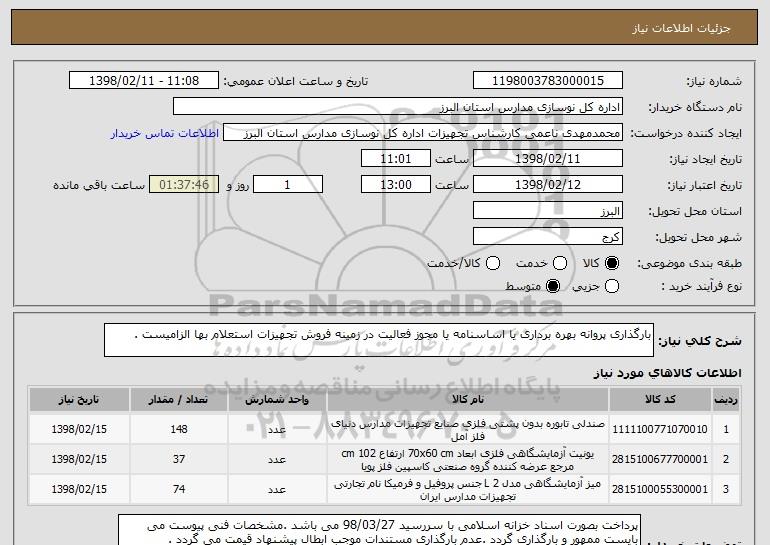
Task: Click the تعداد / مقدار column header
Action: coord(179,400)
